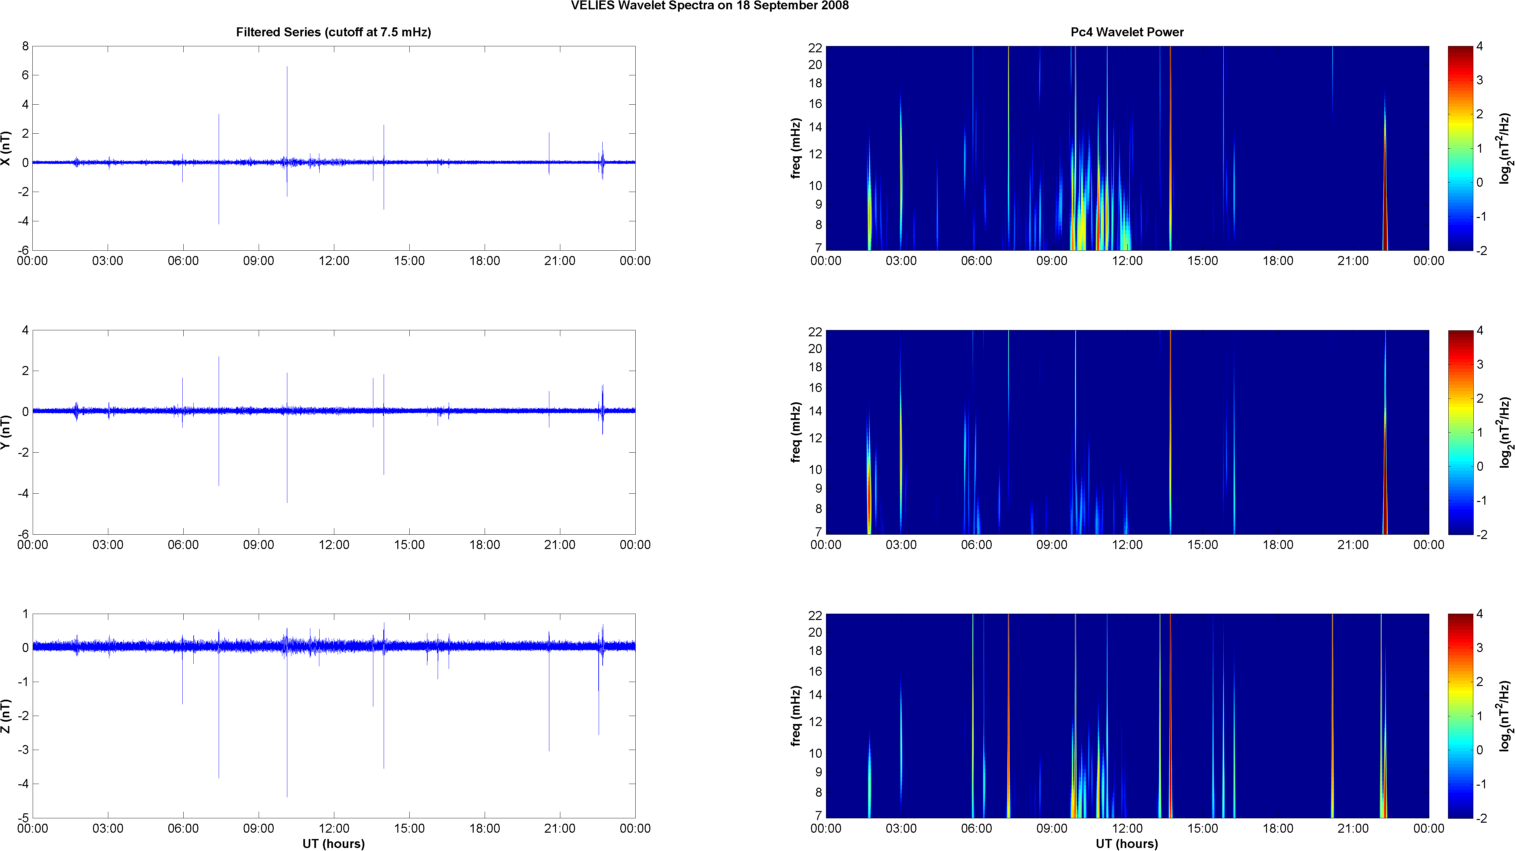The height and width of the screenshot is (851, 1515).
Task: Select the X (nT) axis label
Action: (7, 148)
